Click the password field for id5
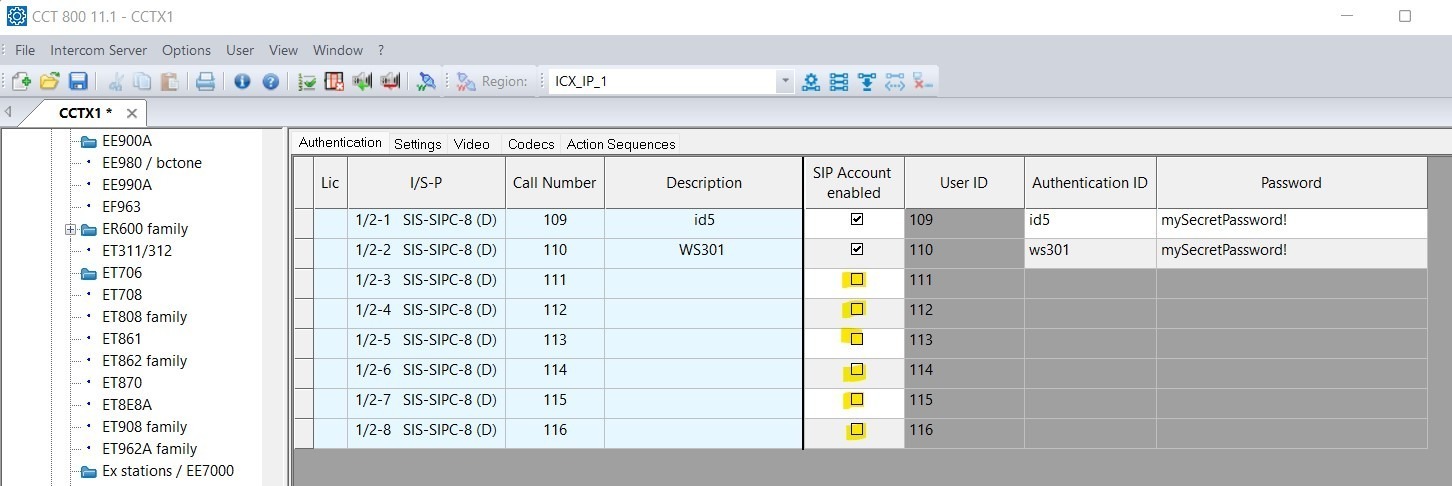 1290,220
